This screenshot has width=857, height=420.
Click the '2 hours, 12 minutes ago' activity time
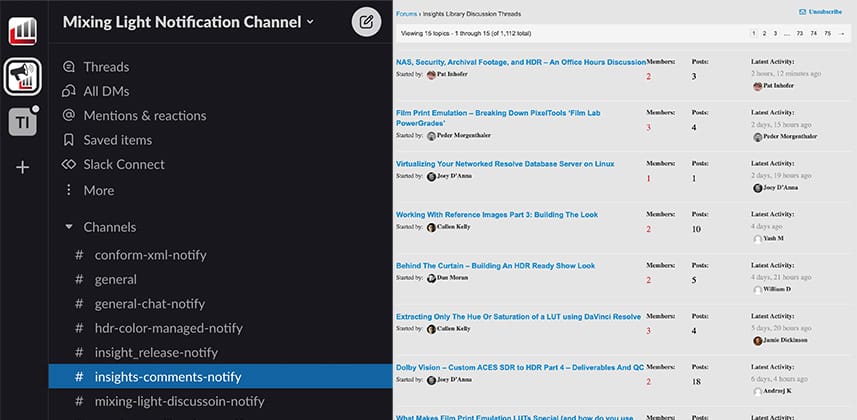[x=785, y=74]
